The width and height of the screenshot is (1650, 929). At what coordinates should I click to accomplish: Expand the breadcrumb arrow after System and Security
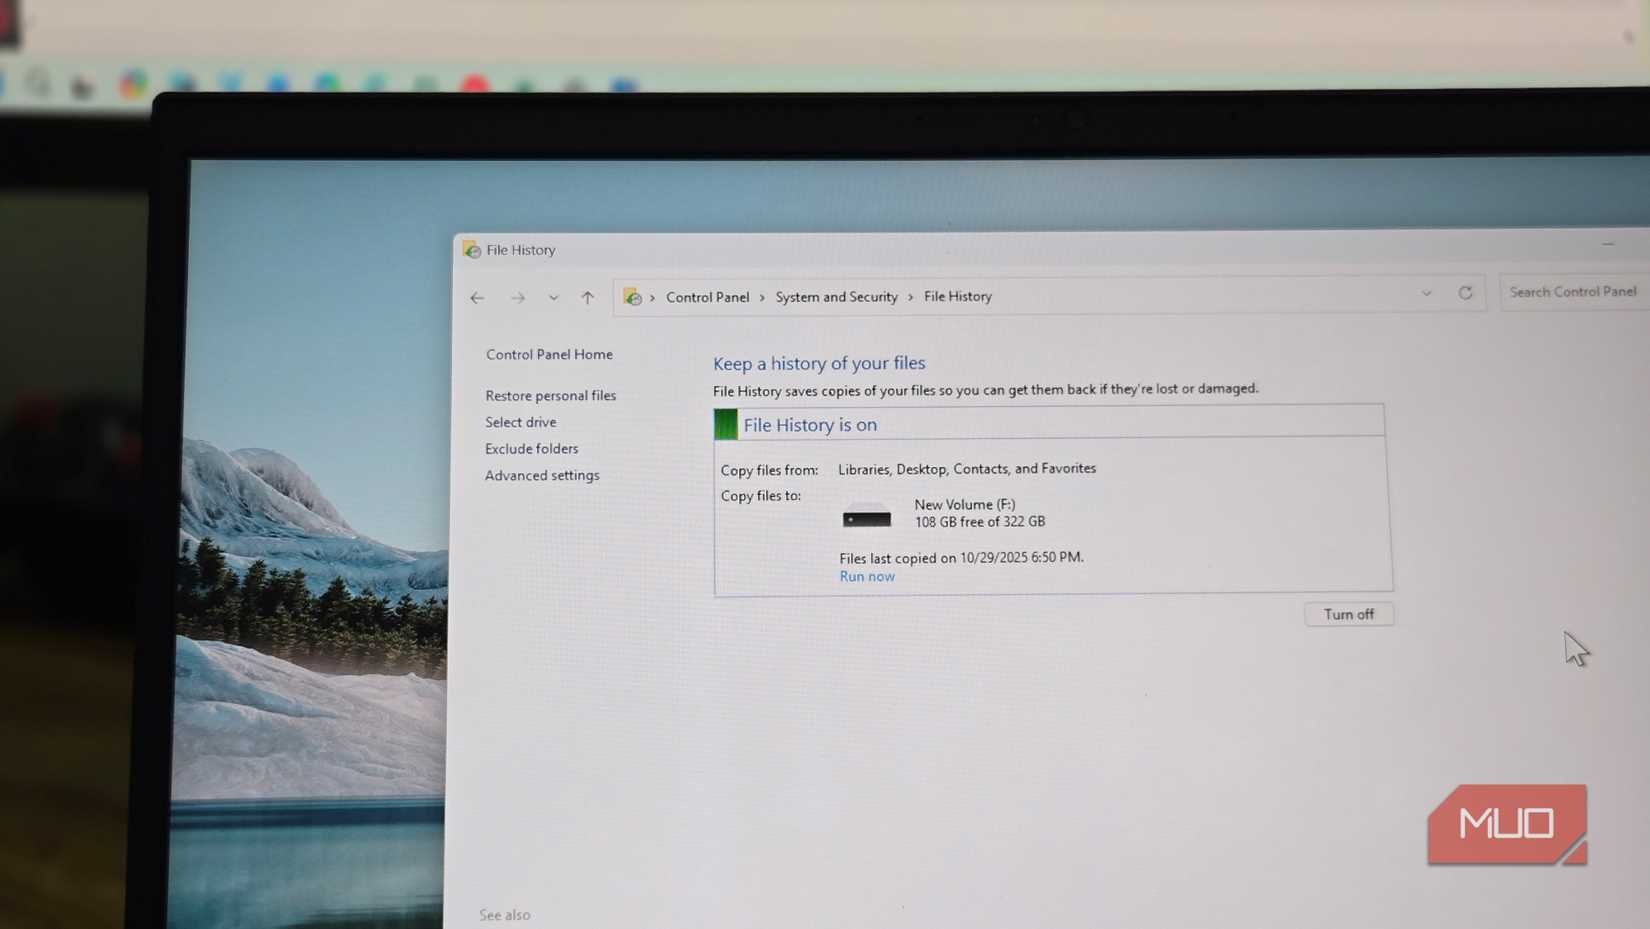tap(911, 297)
